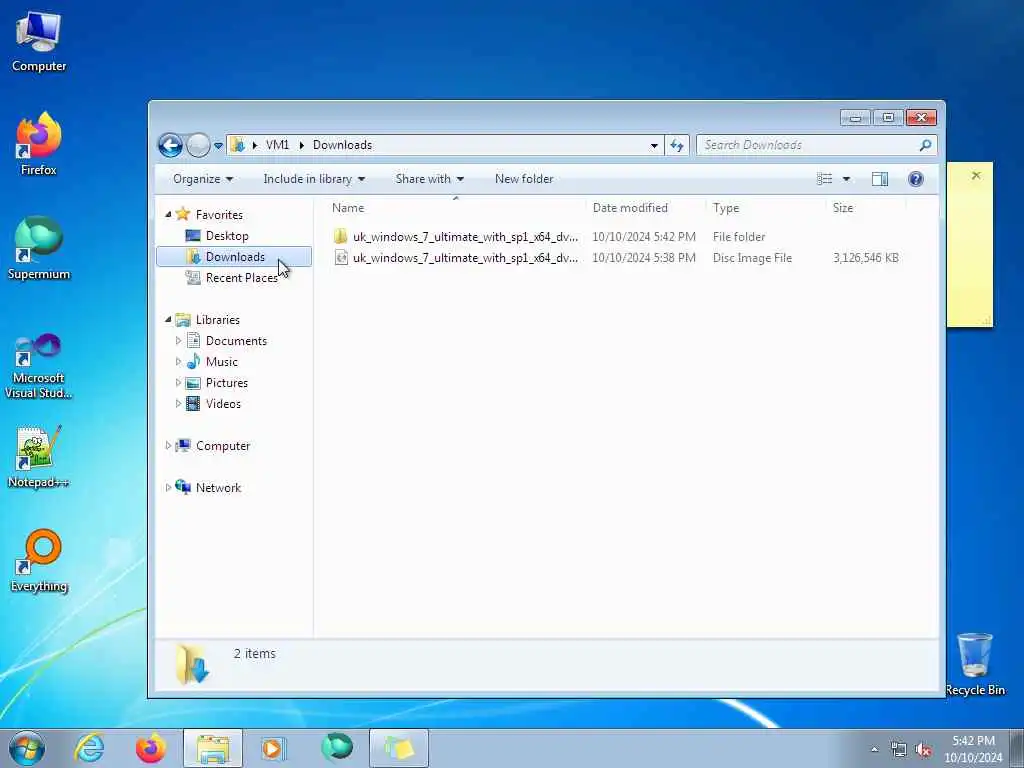This screenshot has width=1024, height=768.
Task: Sort by Name column header
Action: coord(456,208)
